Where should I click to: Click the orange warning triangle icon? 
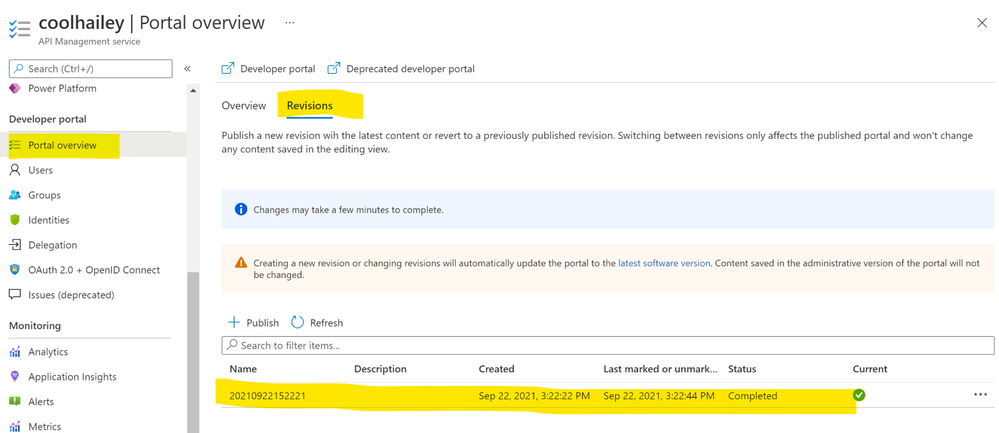pos(241,262)
